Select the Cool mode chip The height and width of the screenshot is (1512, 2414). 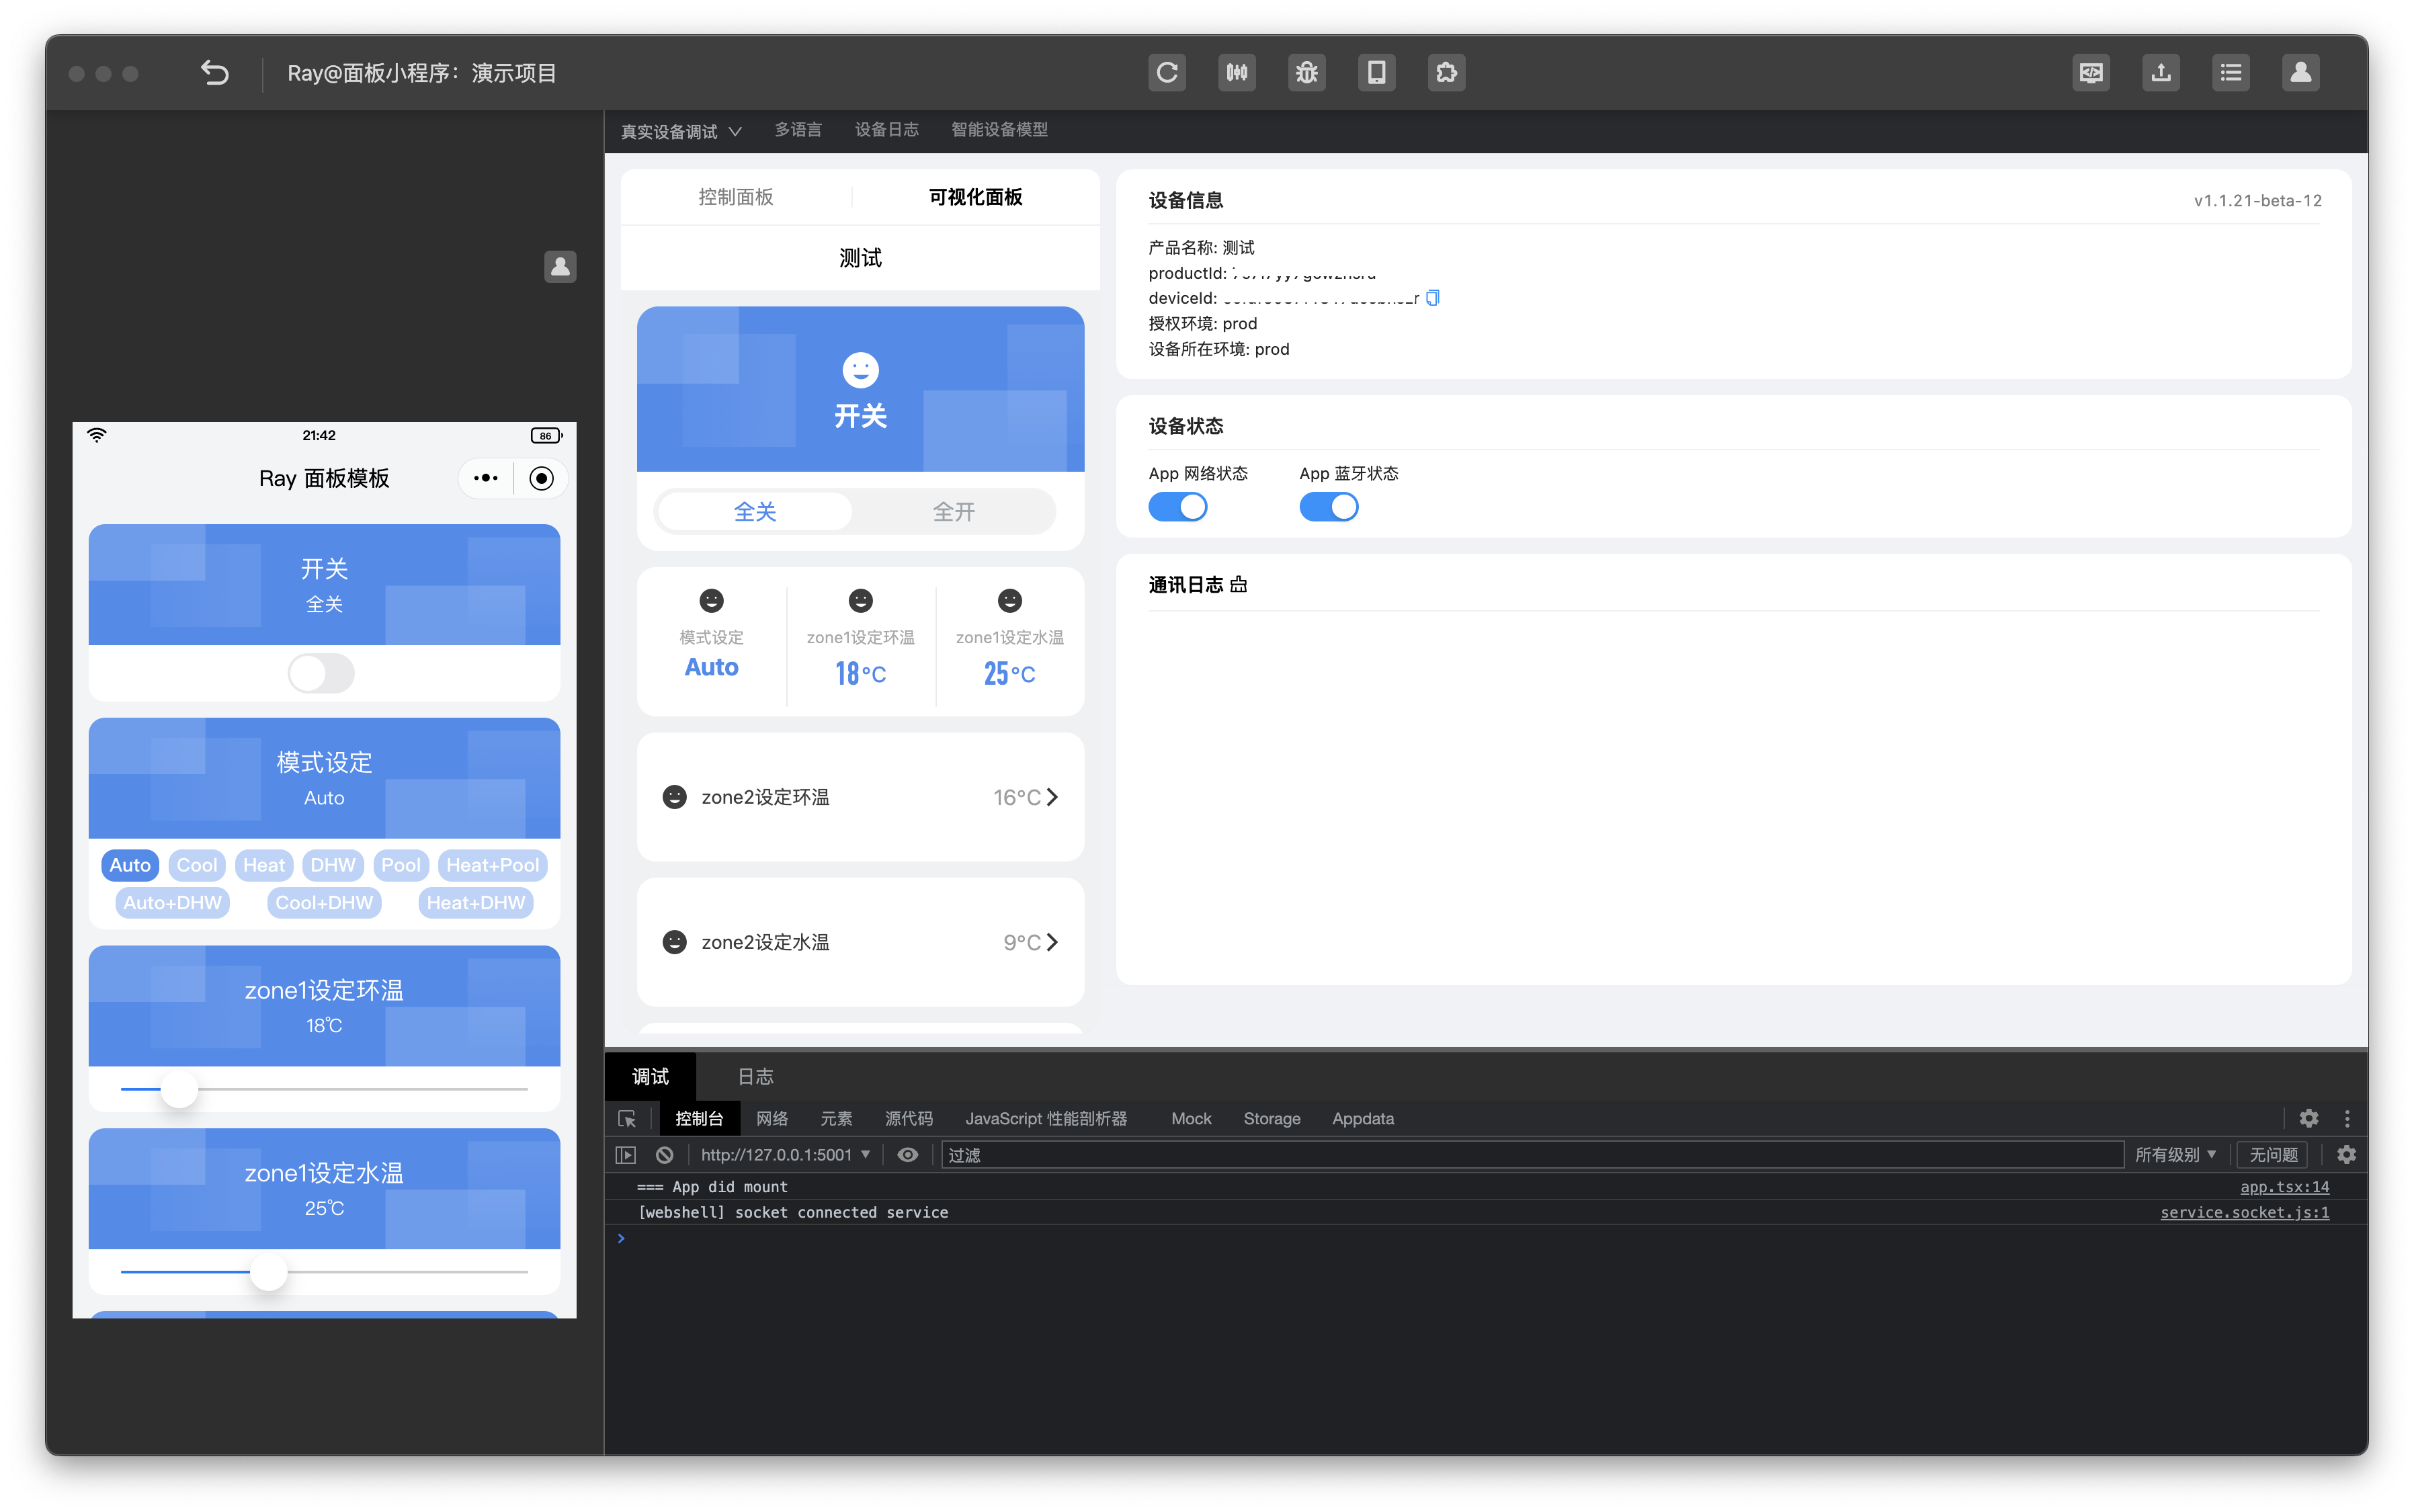pyautogui.click(x=197, y=865)
